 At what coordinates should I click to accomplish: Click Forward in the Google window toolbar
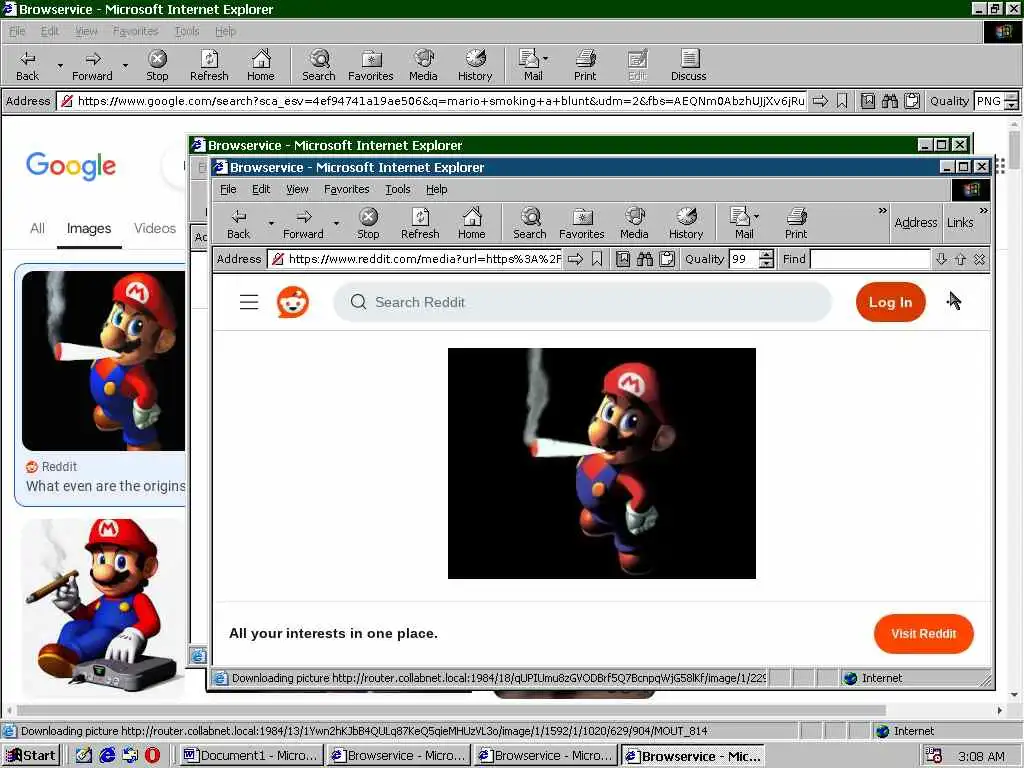pyautogui.click(x=92, y=66)
